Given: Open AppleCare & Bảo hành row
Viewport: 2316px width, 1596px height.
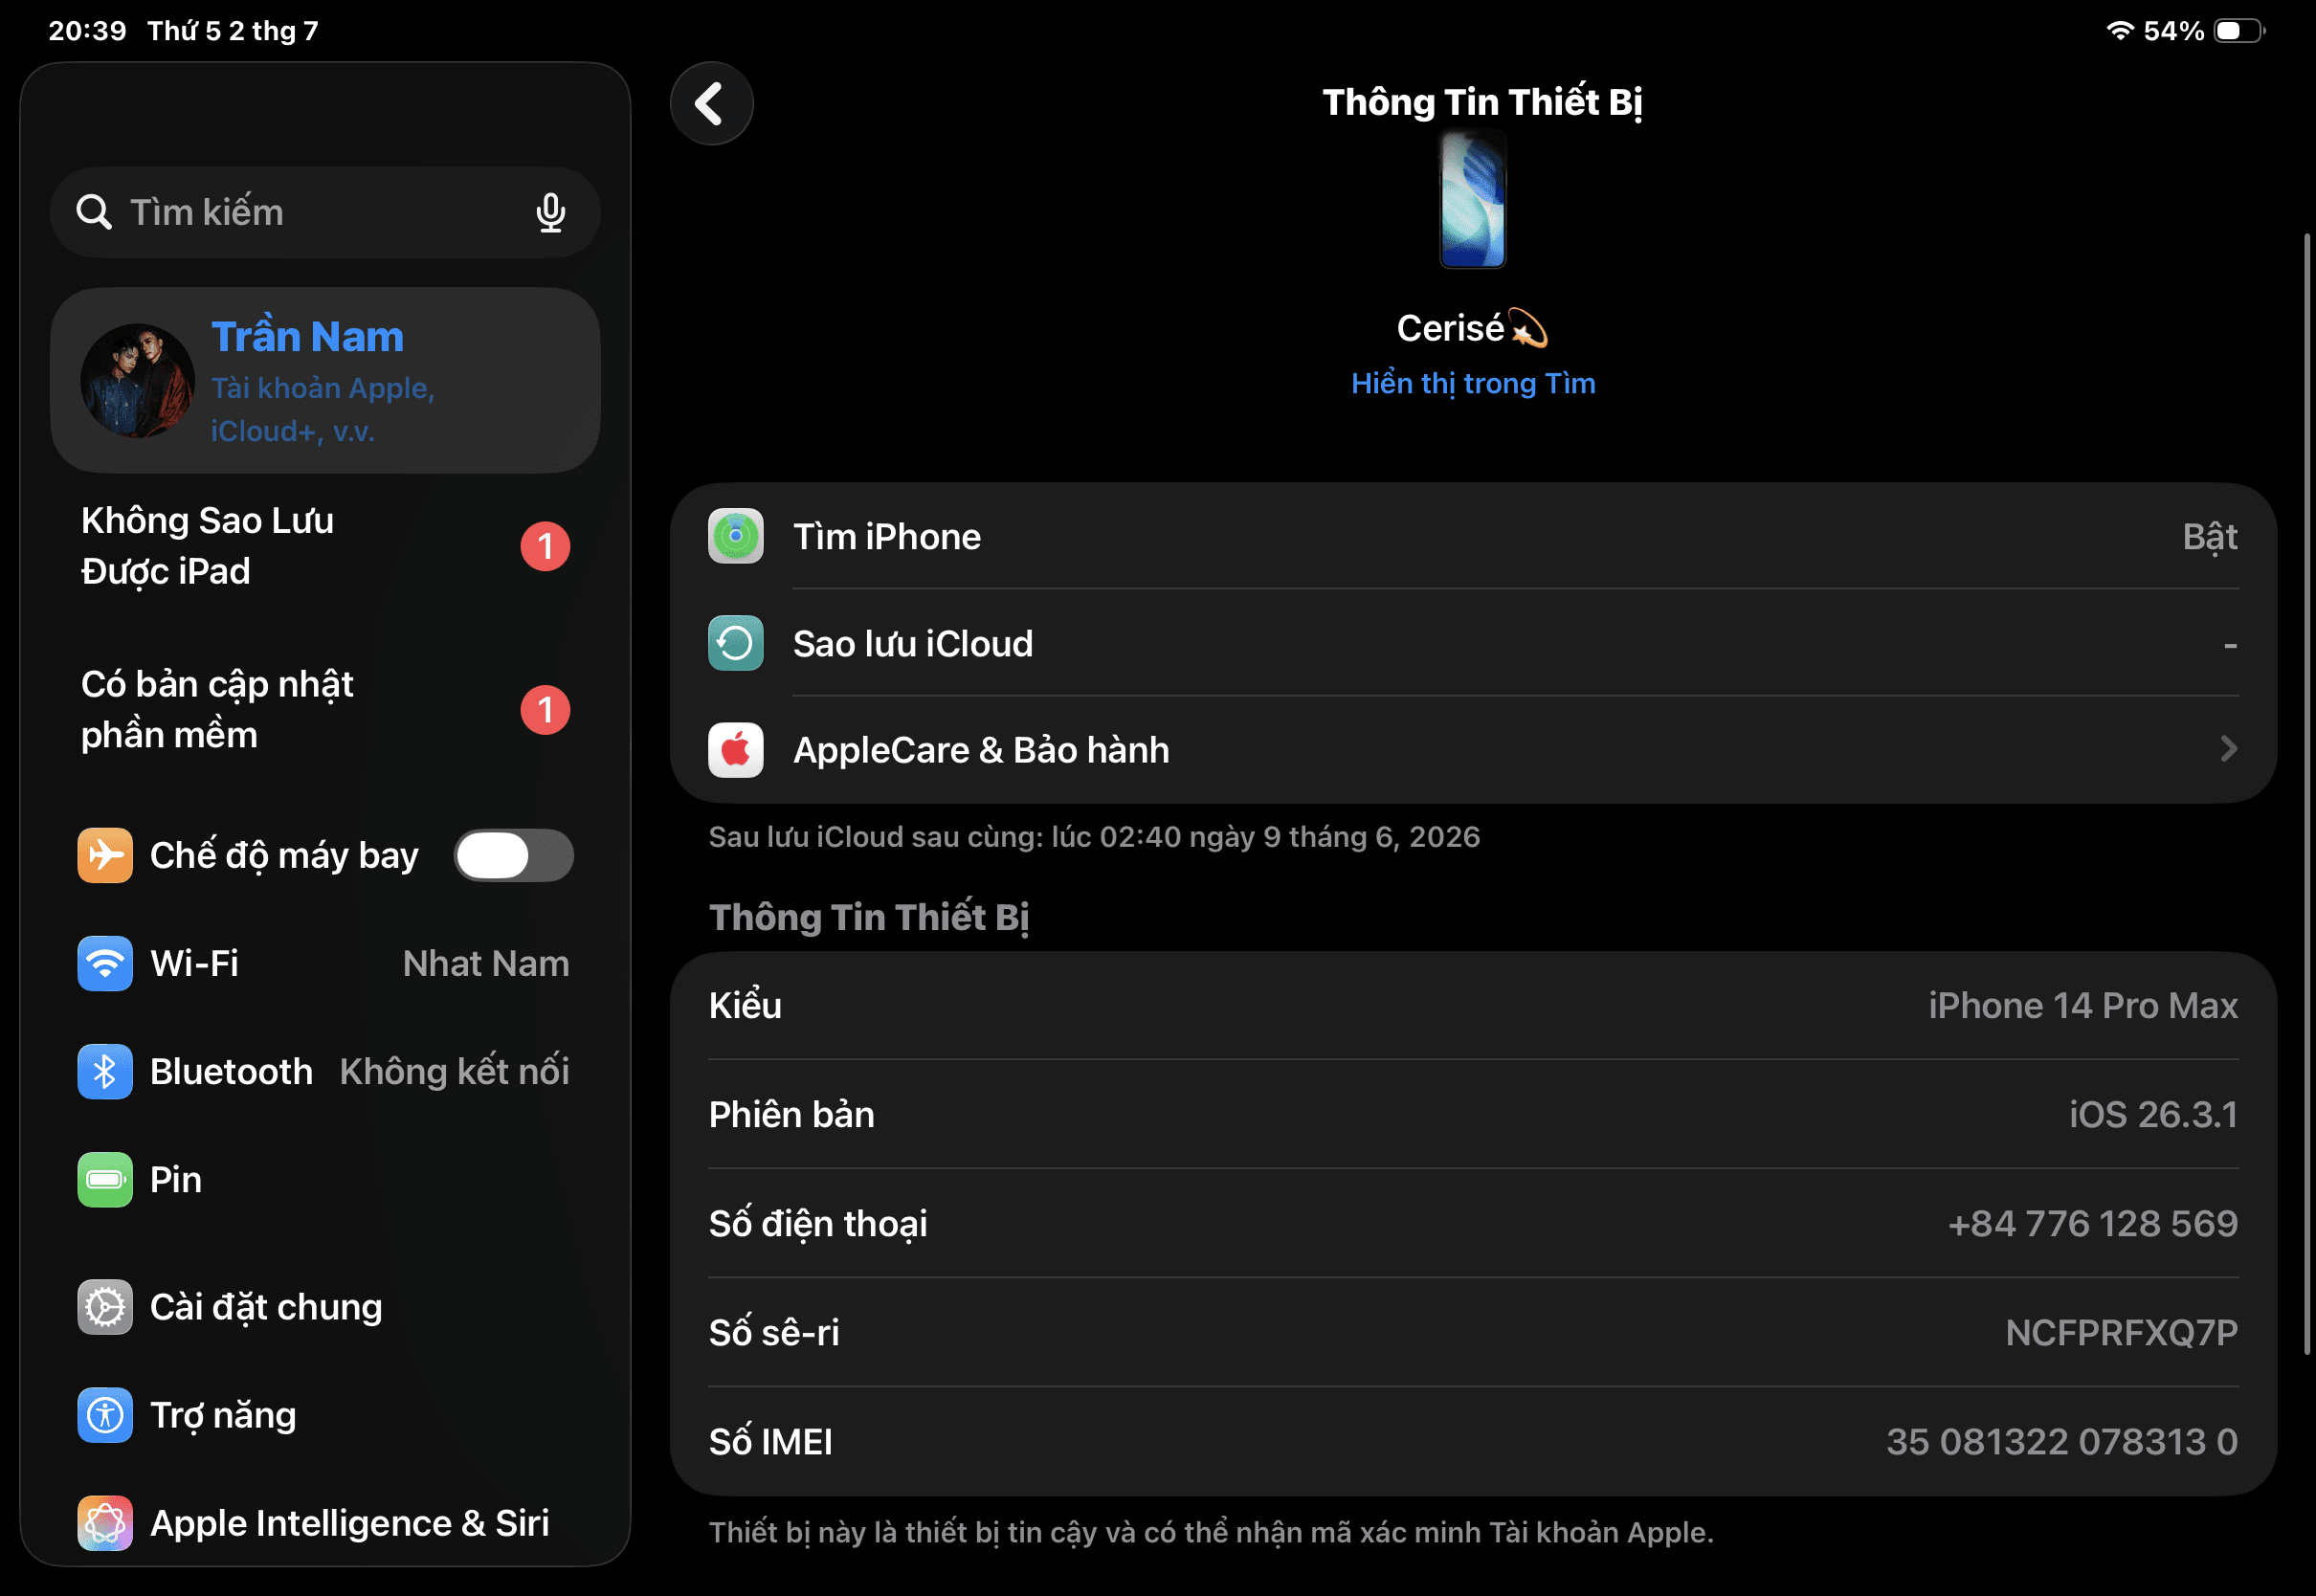Looking at the screenshot, I should 1473,750.
